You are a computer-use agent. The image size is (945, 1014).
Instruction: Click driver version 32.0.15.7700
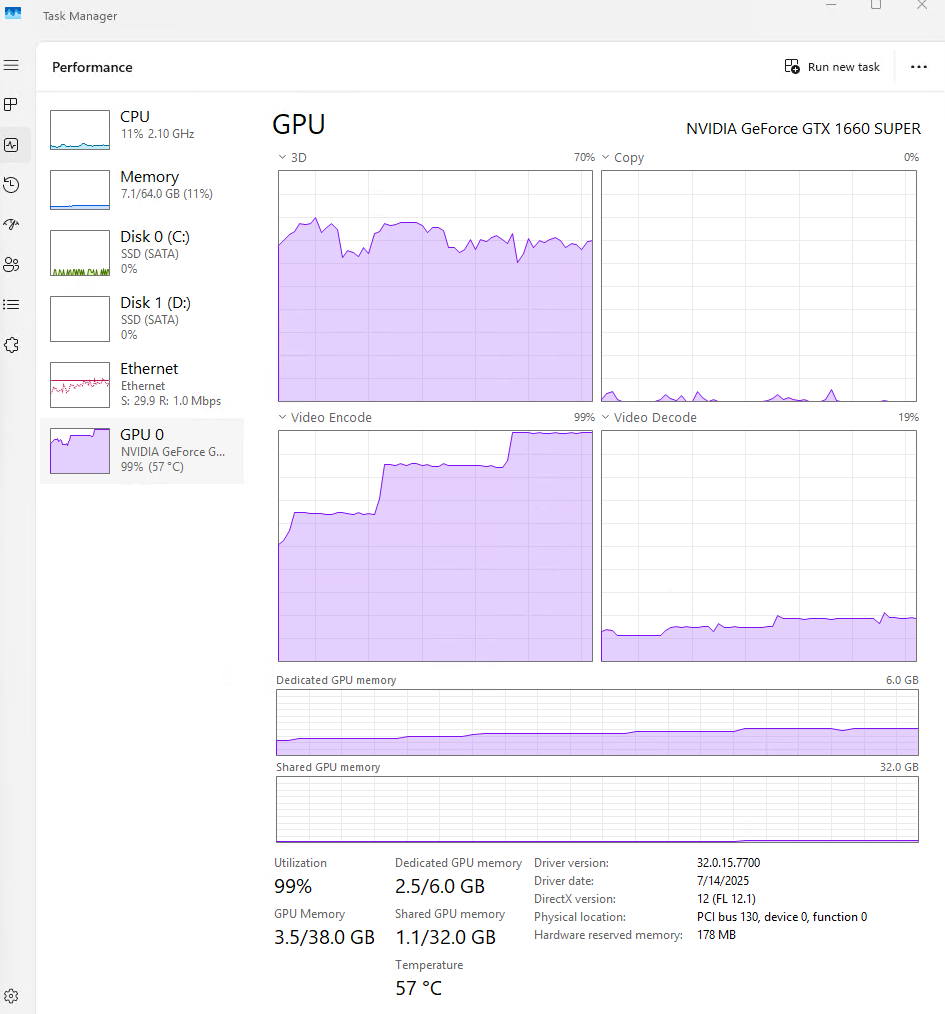[728, 863]
